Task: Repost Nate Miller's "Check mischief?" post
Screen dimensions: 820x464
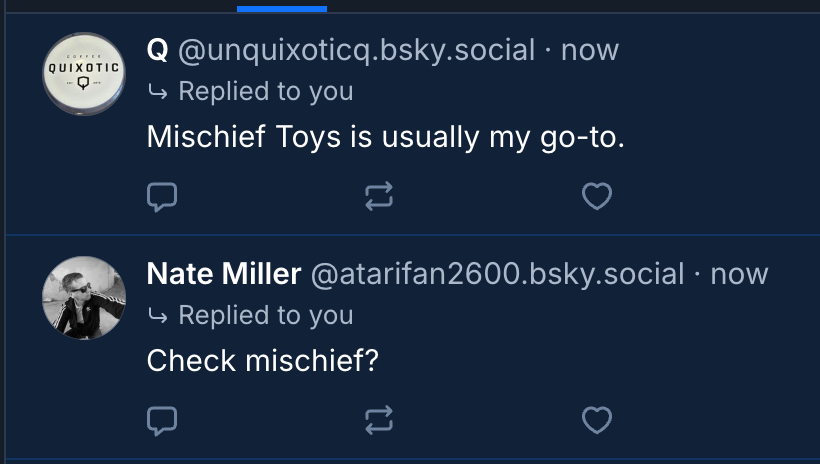Action: [379, 421]
